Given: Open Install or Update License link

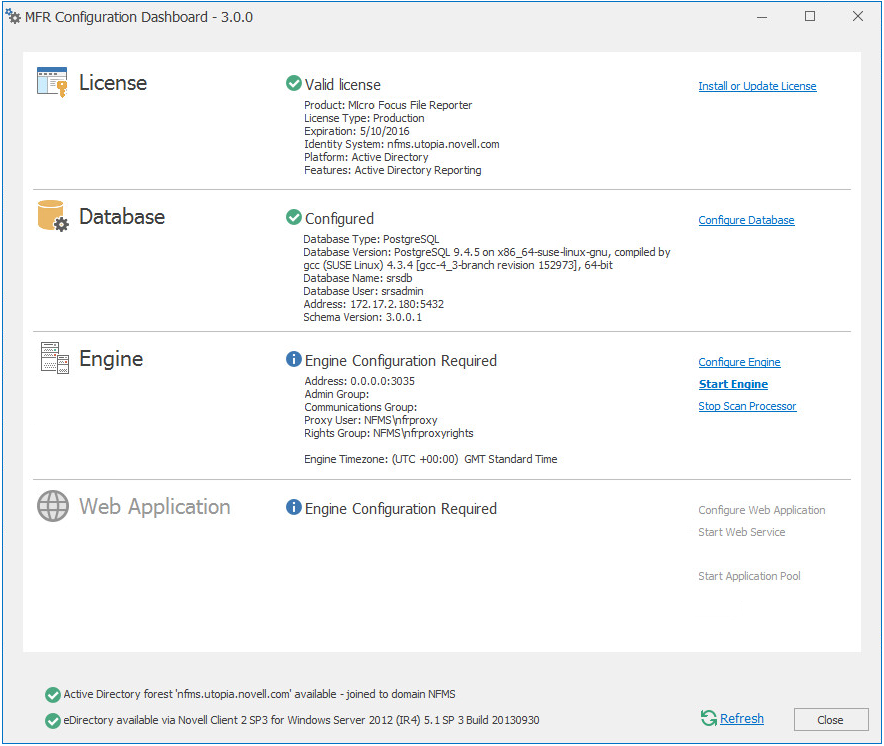Looking at the screenshot, I should tap(757, 87).
